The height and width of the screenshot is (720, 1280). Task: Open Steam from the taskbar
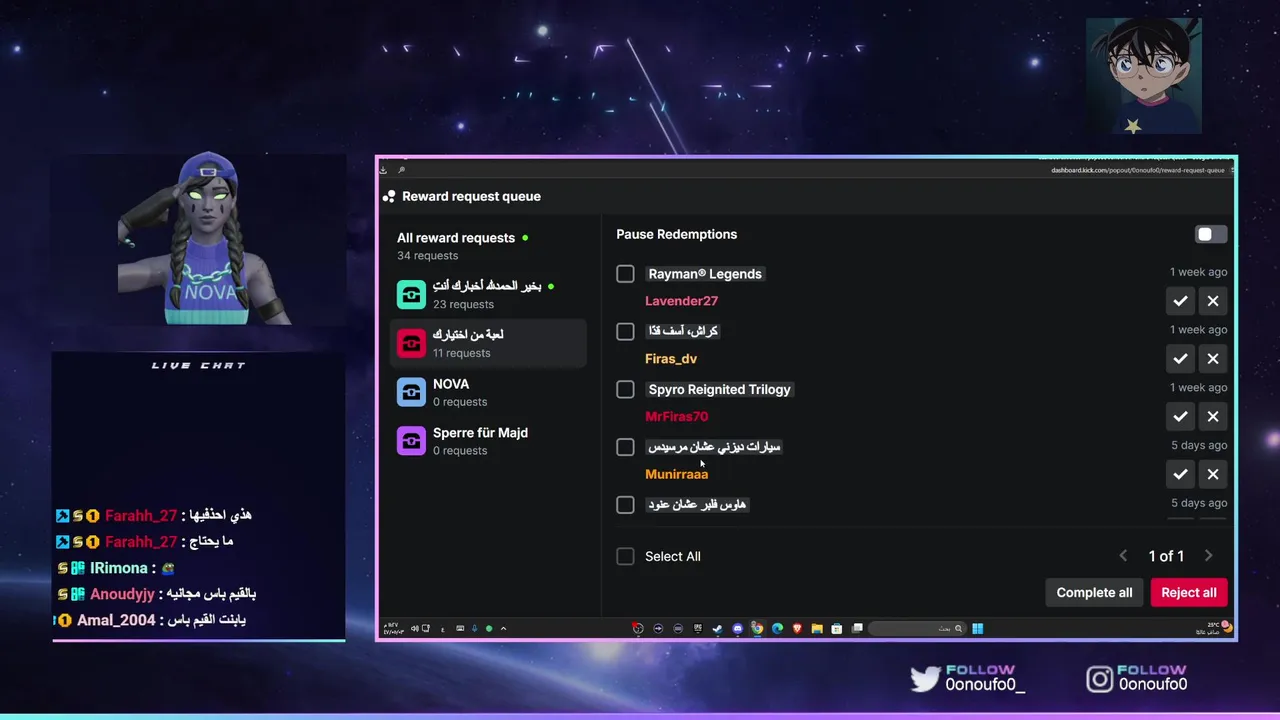717,629
